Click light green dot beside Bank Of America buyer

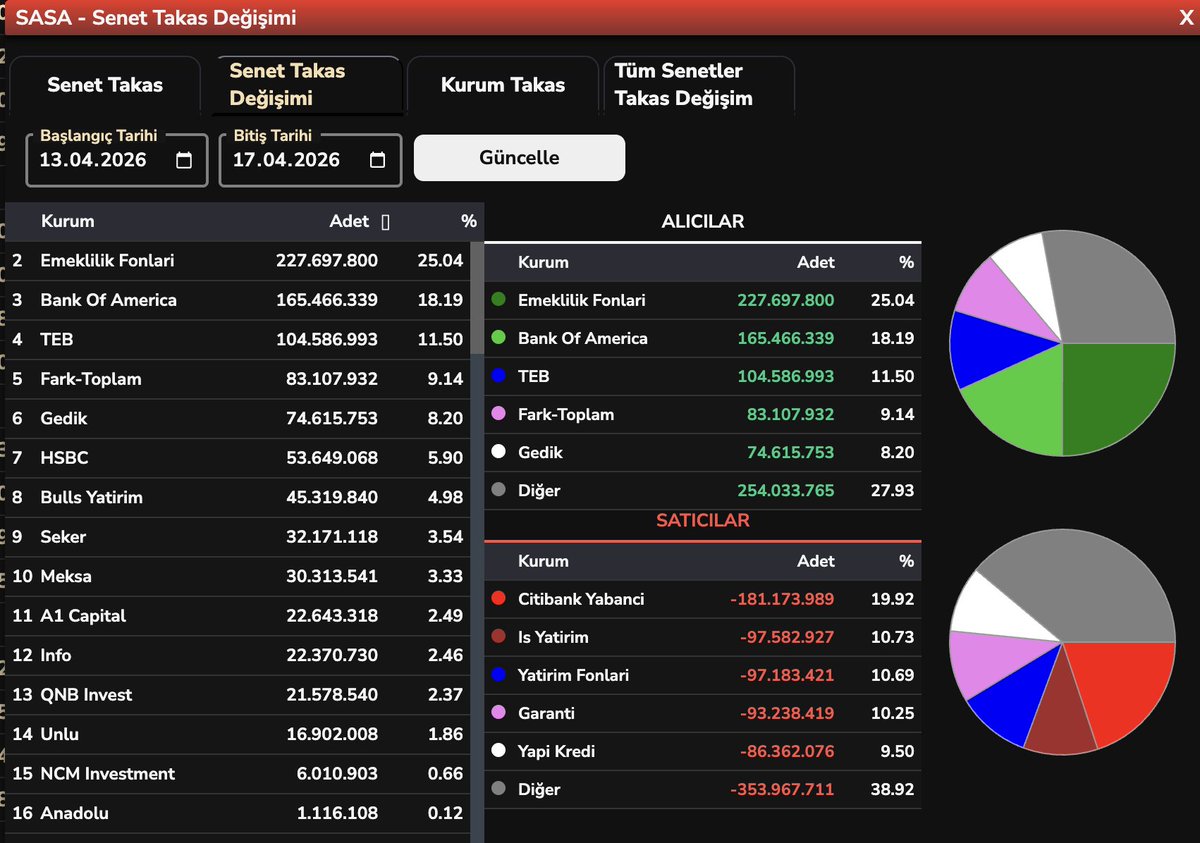[498, 338]
